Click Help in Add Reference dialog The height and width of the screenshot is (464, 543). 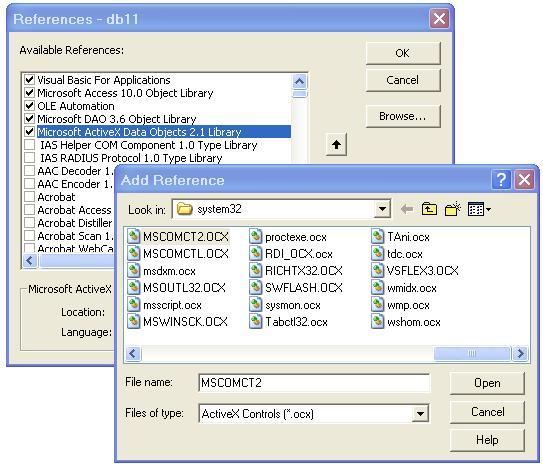click(x=487, y=440)
